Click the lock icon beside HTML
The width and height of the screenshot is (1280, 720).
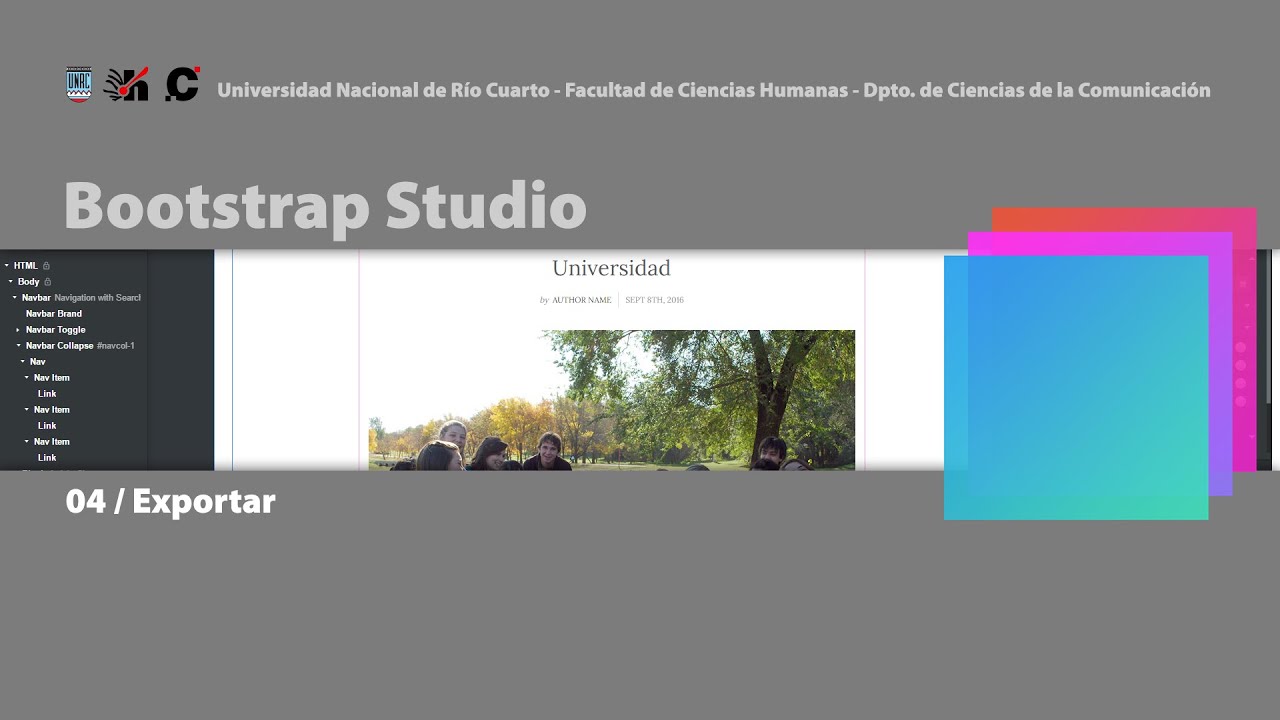point(46,266)
